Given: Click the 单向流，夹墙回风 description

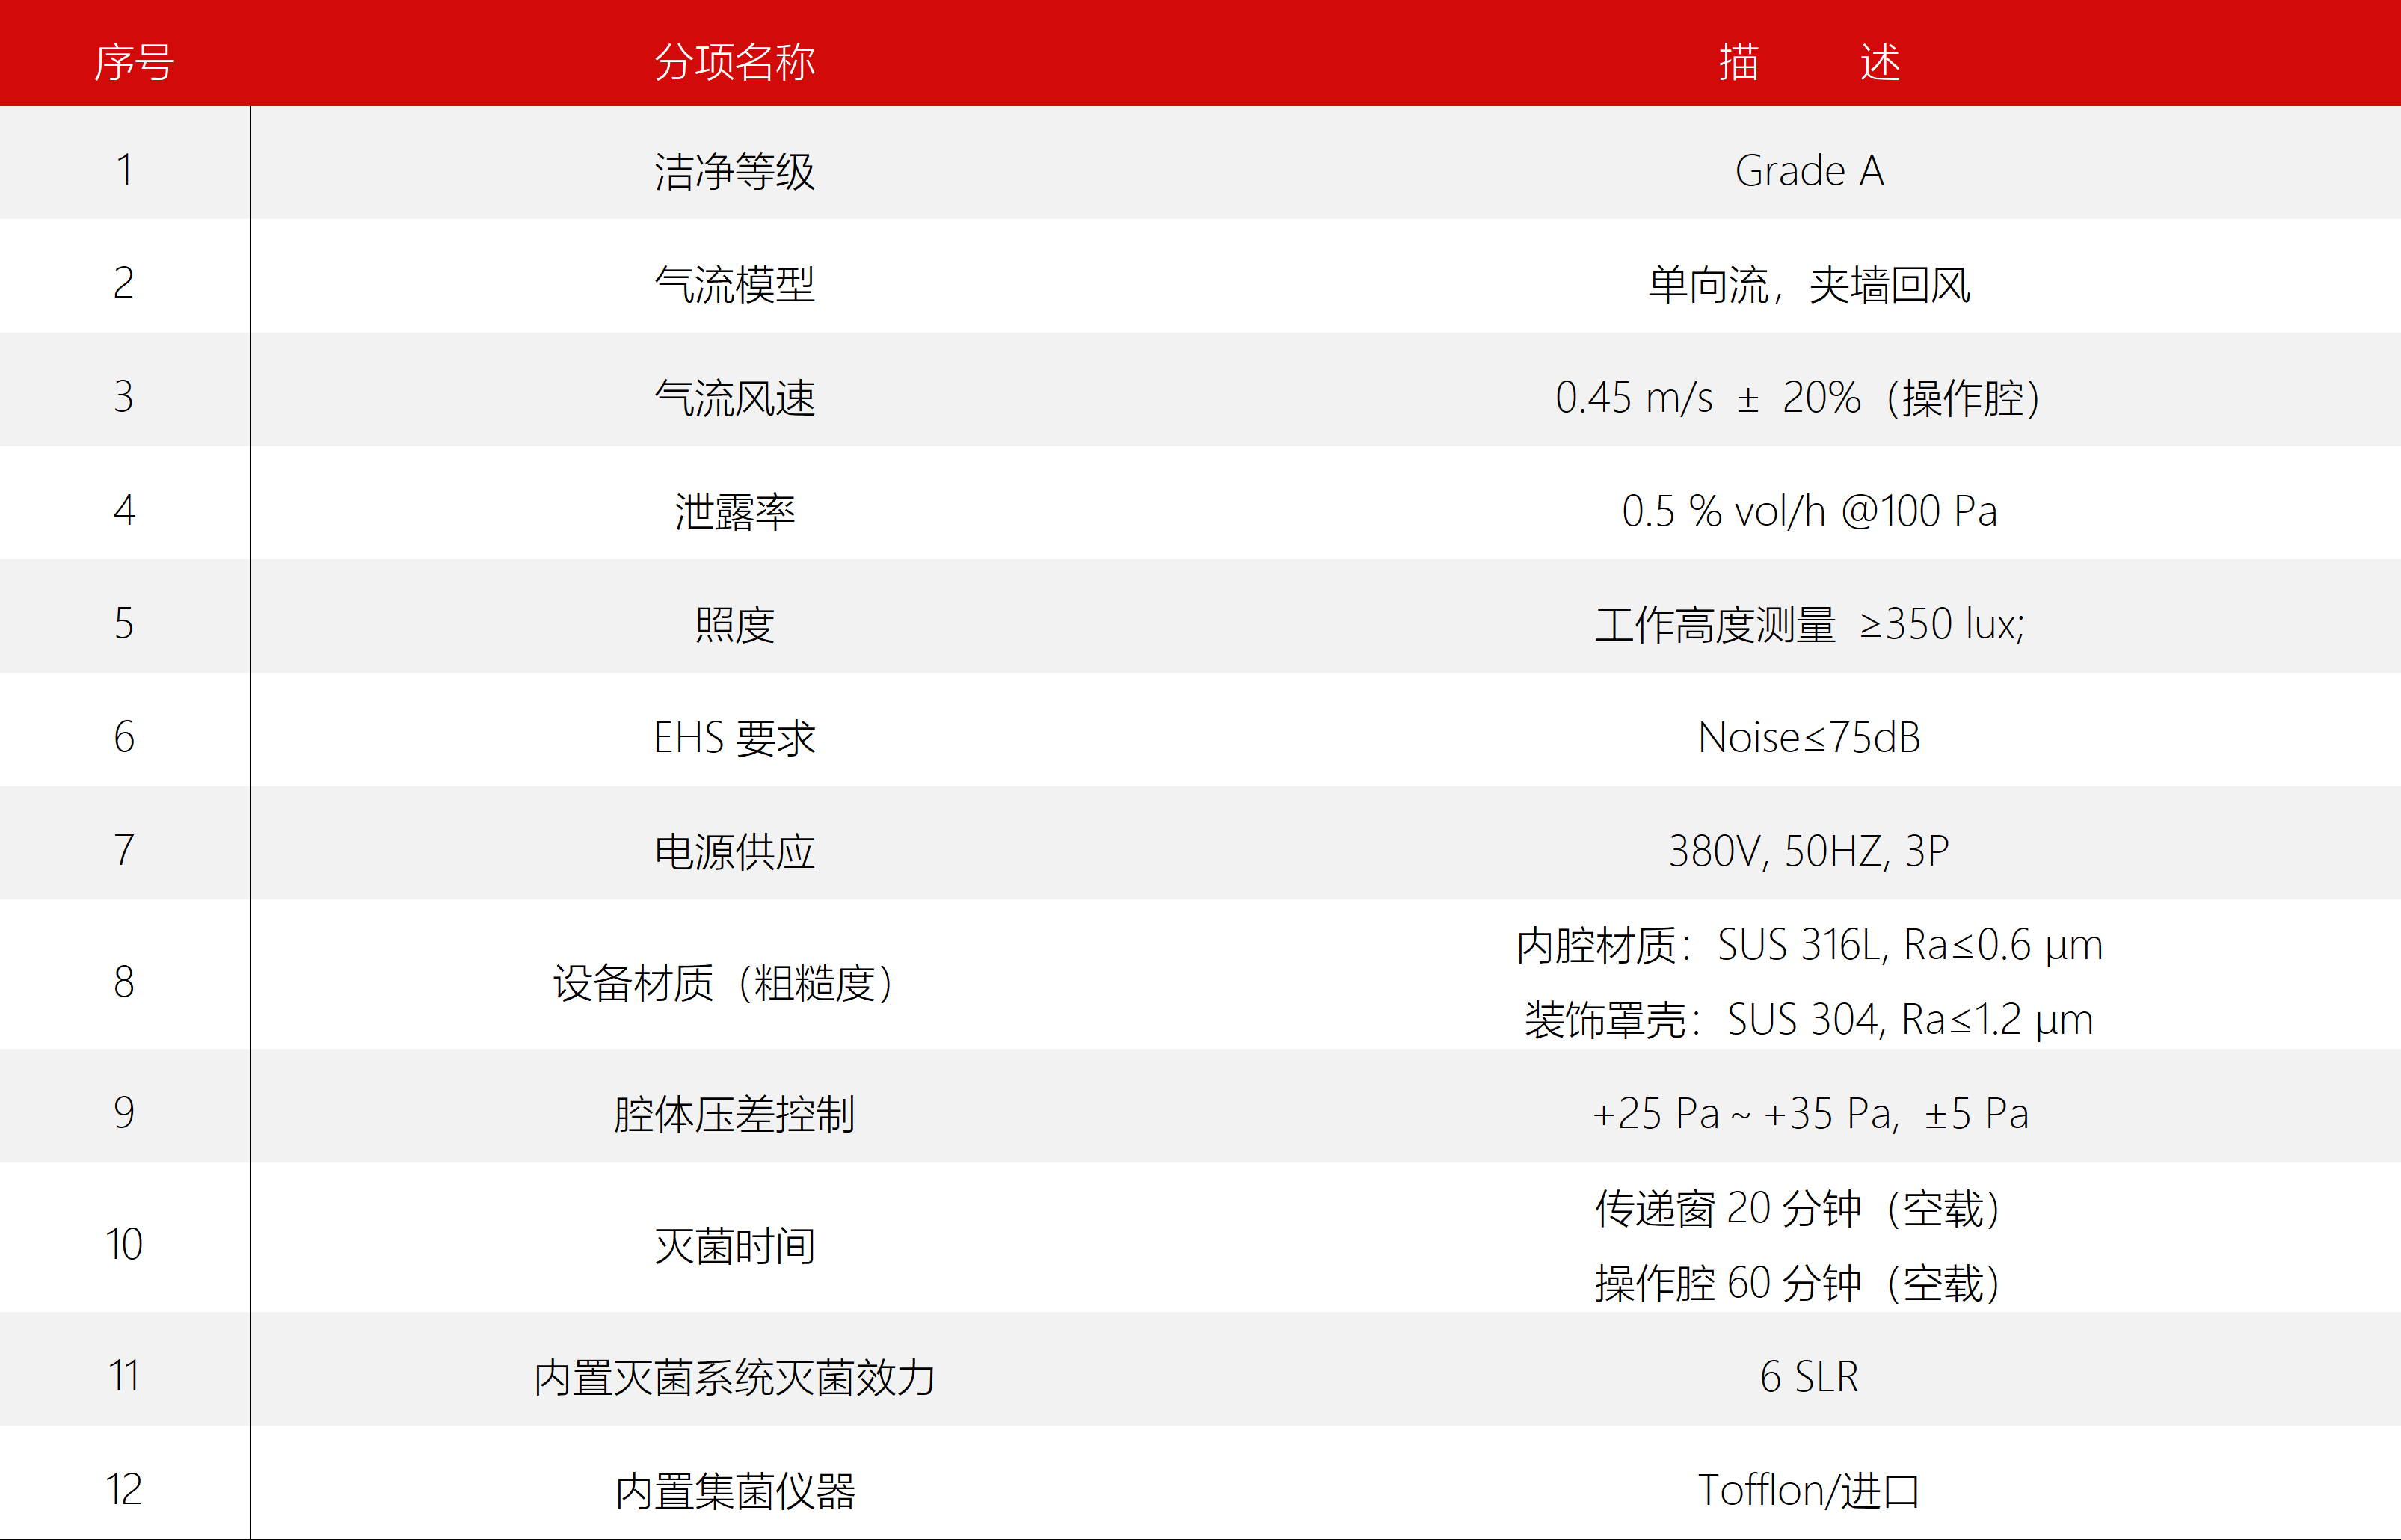Looking at the screenshot, I should pos(1810,284).
